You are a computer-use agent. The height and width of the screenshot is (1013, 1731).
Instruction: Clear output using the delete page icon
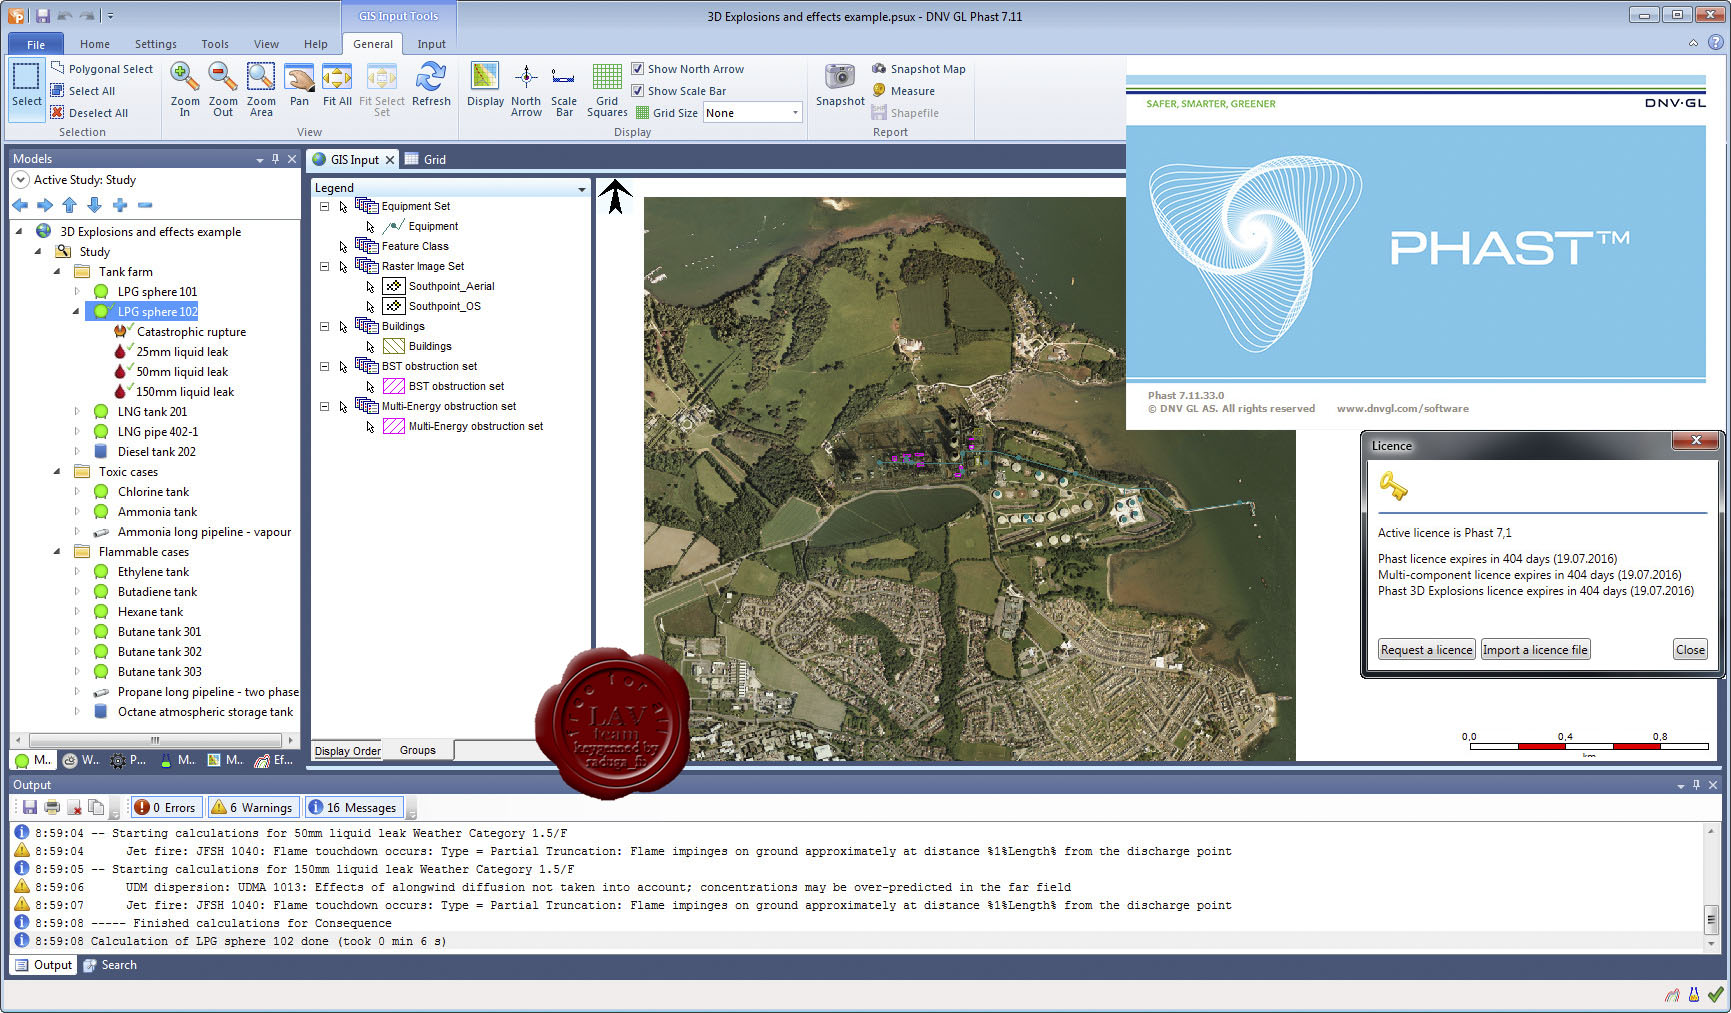point(75,807)
